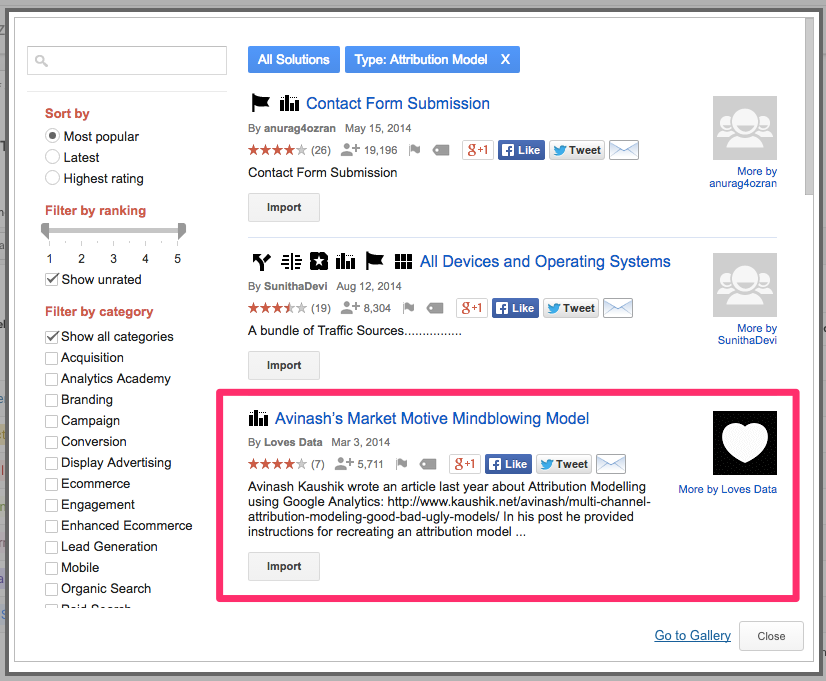Email Avinash's Market Motive model
This screenshot has width=826, height=681.
[611, 464]
